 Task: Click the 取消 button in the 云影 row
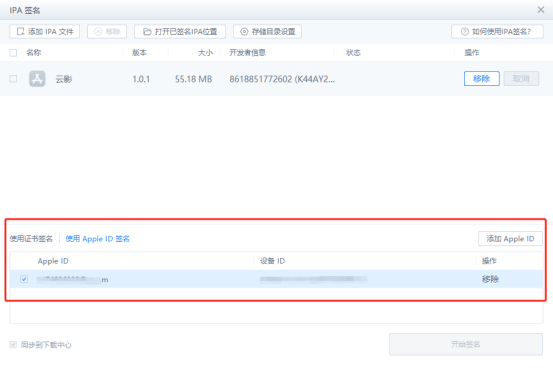pyautogui.click(x=521, y=79)
